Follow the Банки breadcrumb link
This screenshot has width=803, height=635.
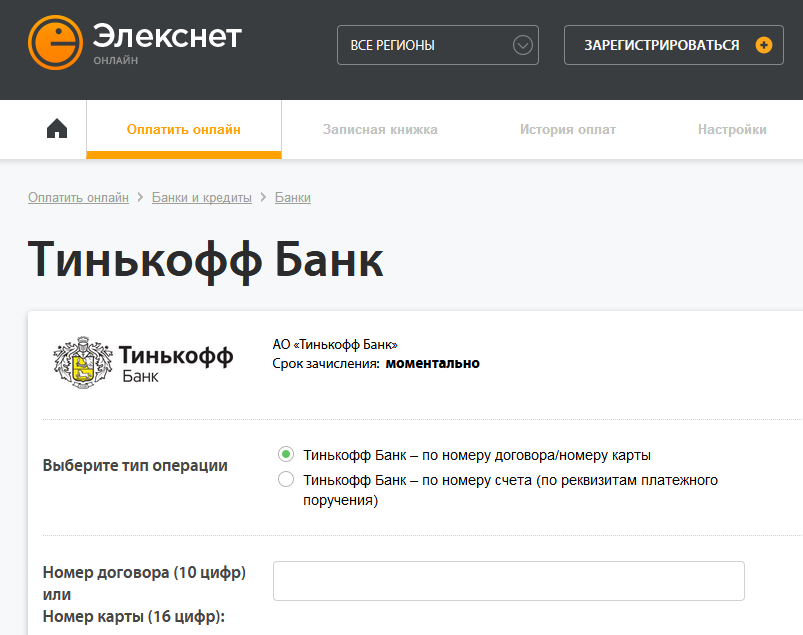293,197
